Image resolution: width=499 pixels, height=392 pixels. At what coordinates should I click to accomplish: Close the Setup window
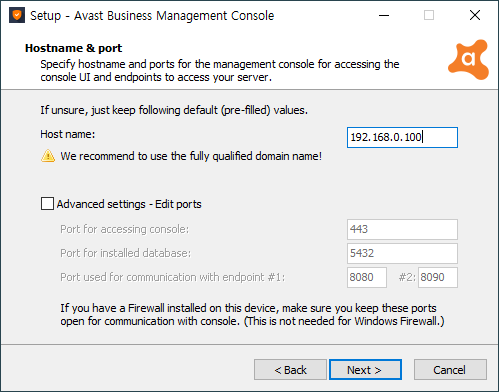point(475,15)
